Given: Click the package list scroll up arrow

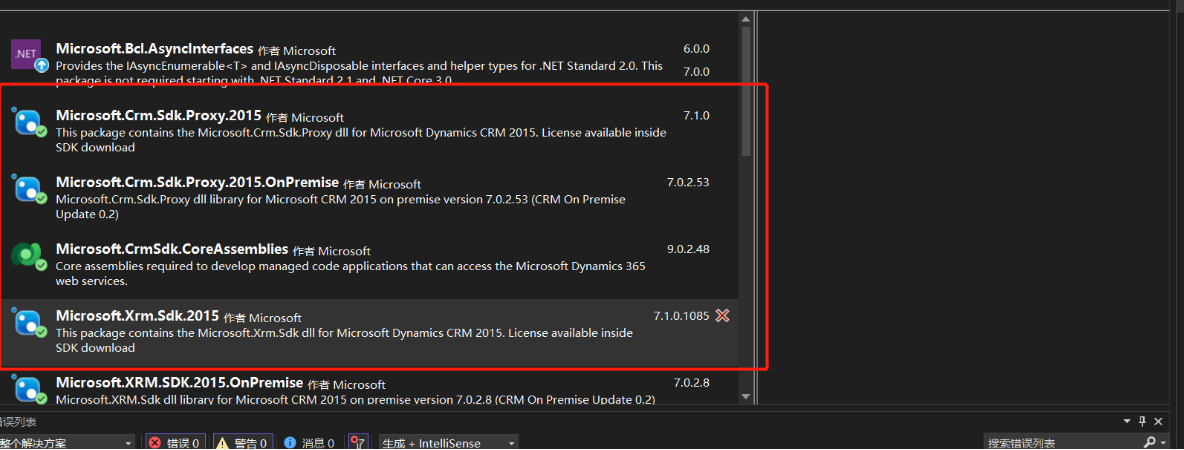Looking at the screenshot, I should click(746, 19).
